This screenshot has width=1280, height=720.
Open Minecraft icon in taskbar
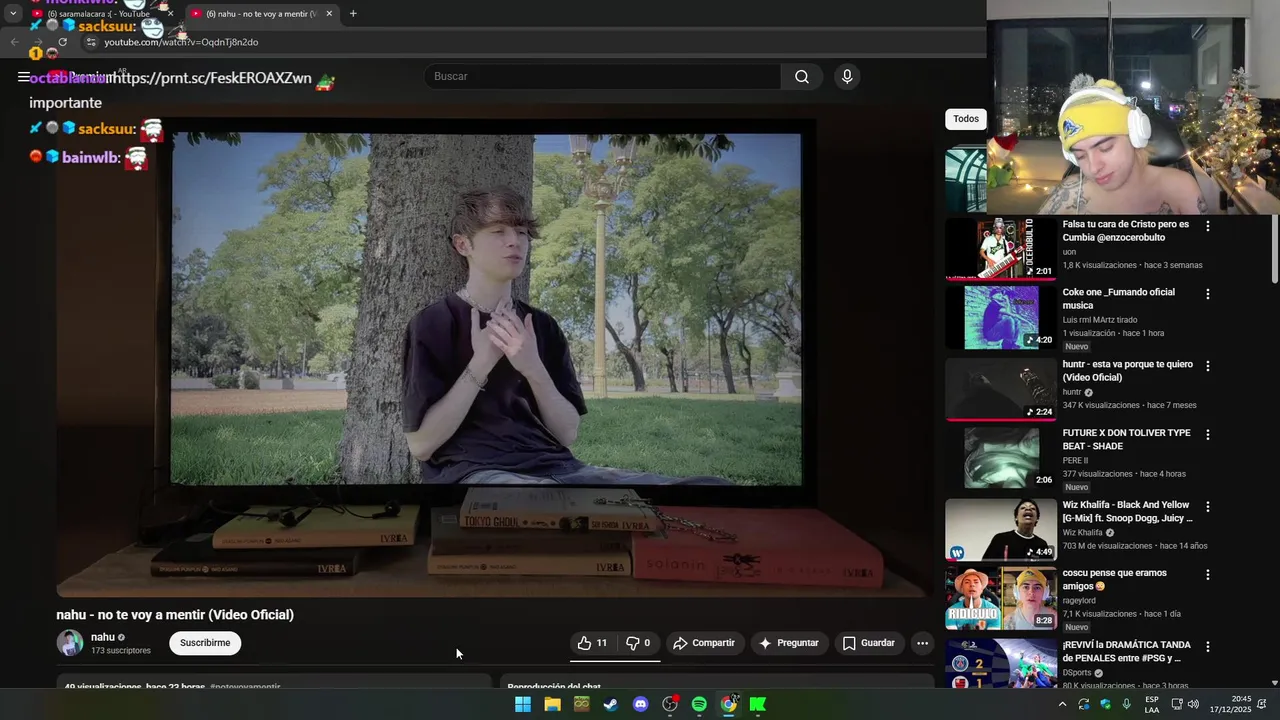point(581,704)
